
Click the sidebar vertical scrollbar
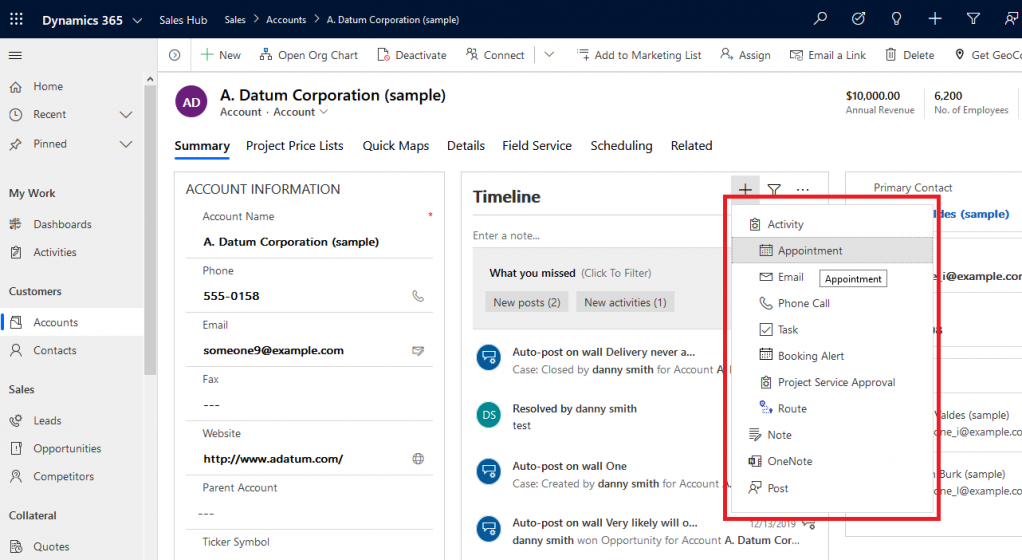click(150, 231)
